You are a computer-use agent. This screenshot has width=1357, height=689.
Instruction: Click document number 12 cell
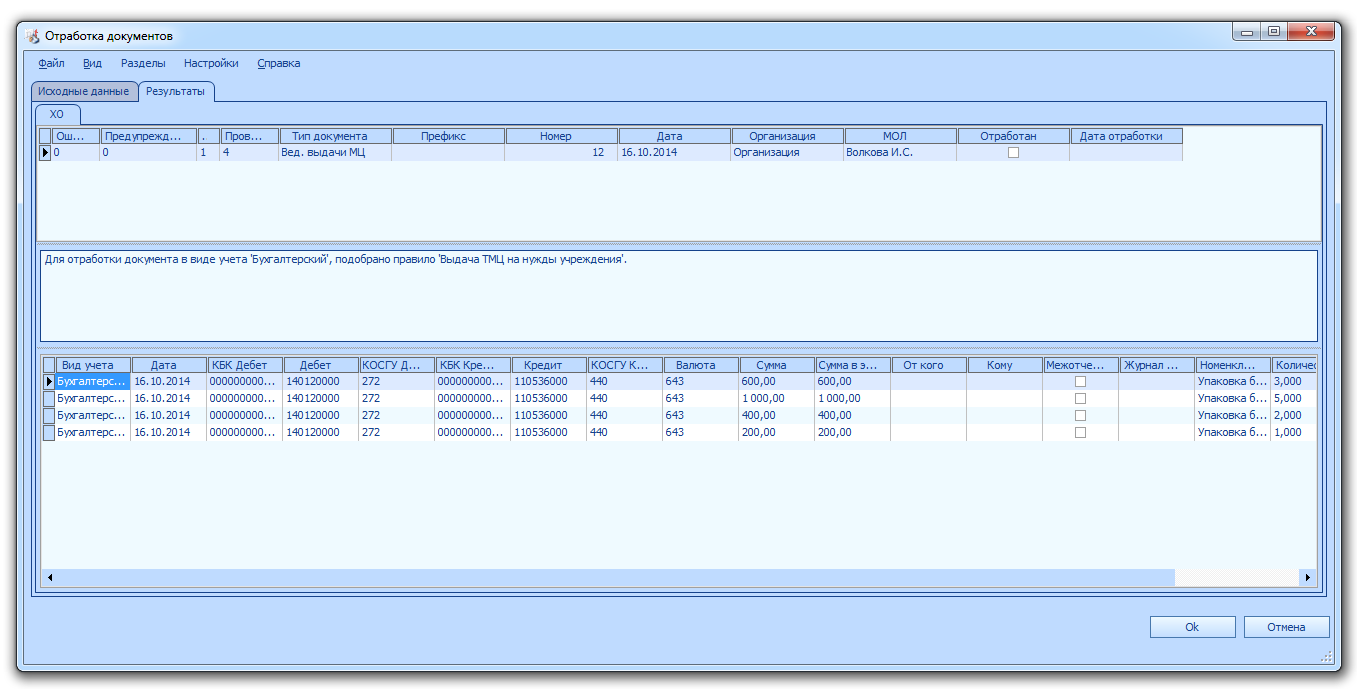(561, 153)
